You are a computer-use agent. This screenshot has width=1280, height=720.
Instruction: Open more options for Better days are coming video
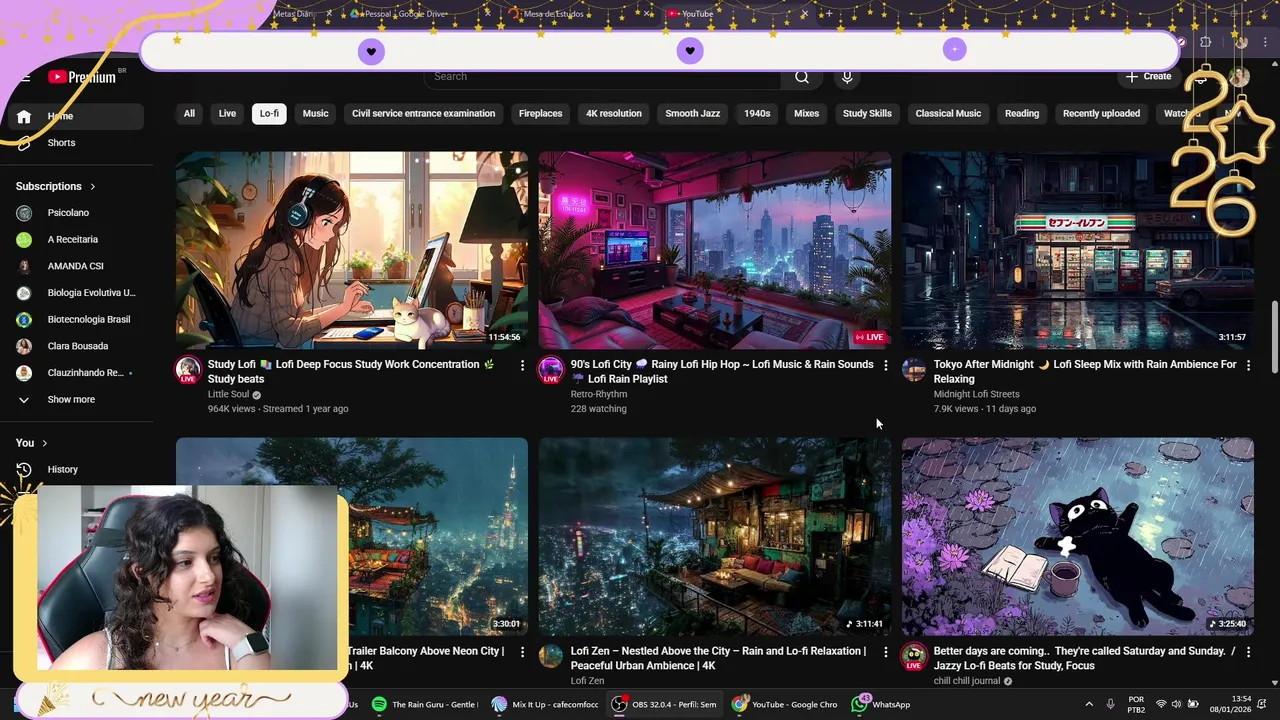(x=1248, y=652)
